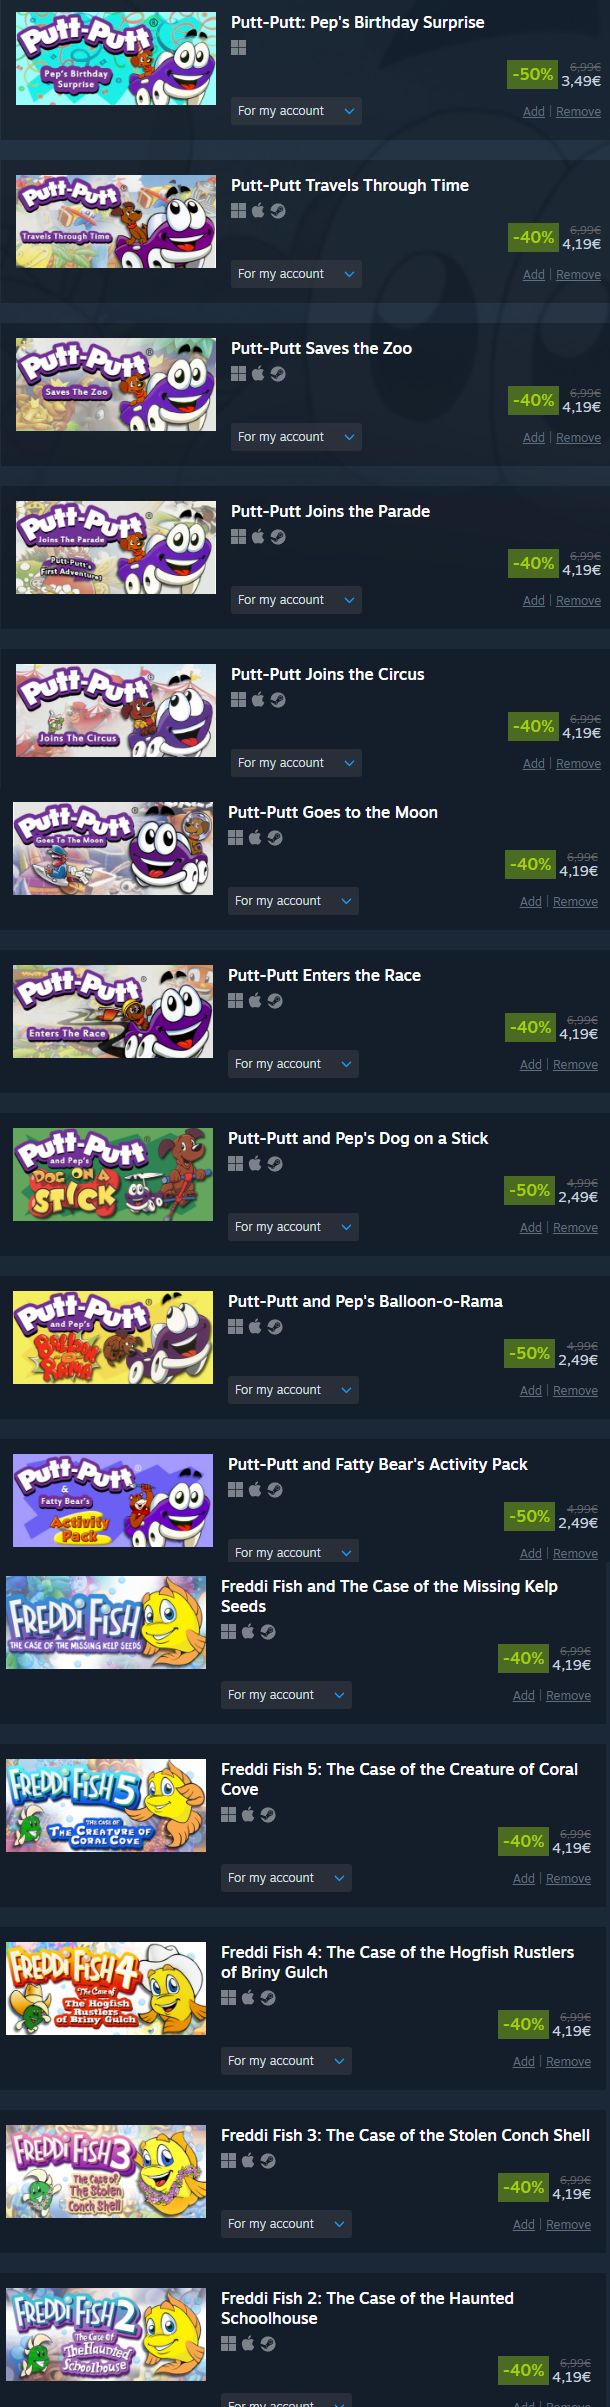The width and height of the screenshot is (610, 2407).
Task: Add Putt-Putt and Pep's Balloon-o-Rama
Action: [531, 1391]
